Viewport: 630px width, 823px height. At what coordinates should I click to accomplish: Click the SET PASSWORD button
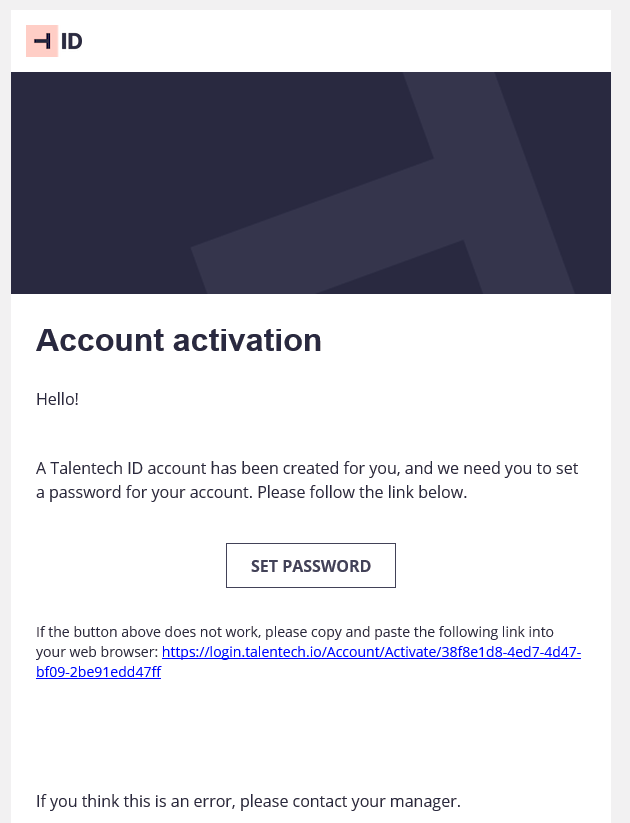(x=310, y=566)
